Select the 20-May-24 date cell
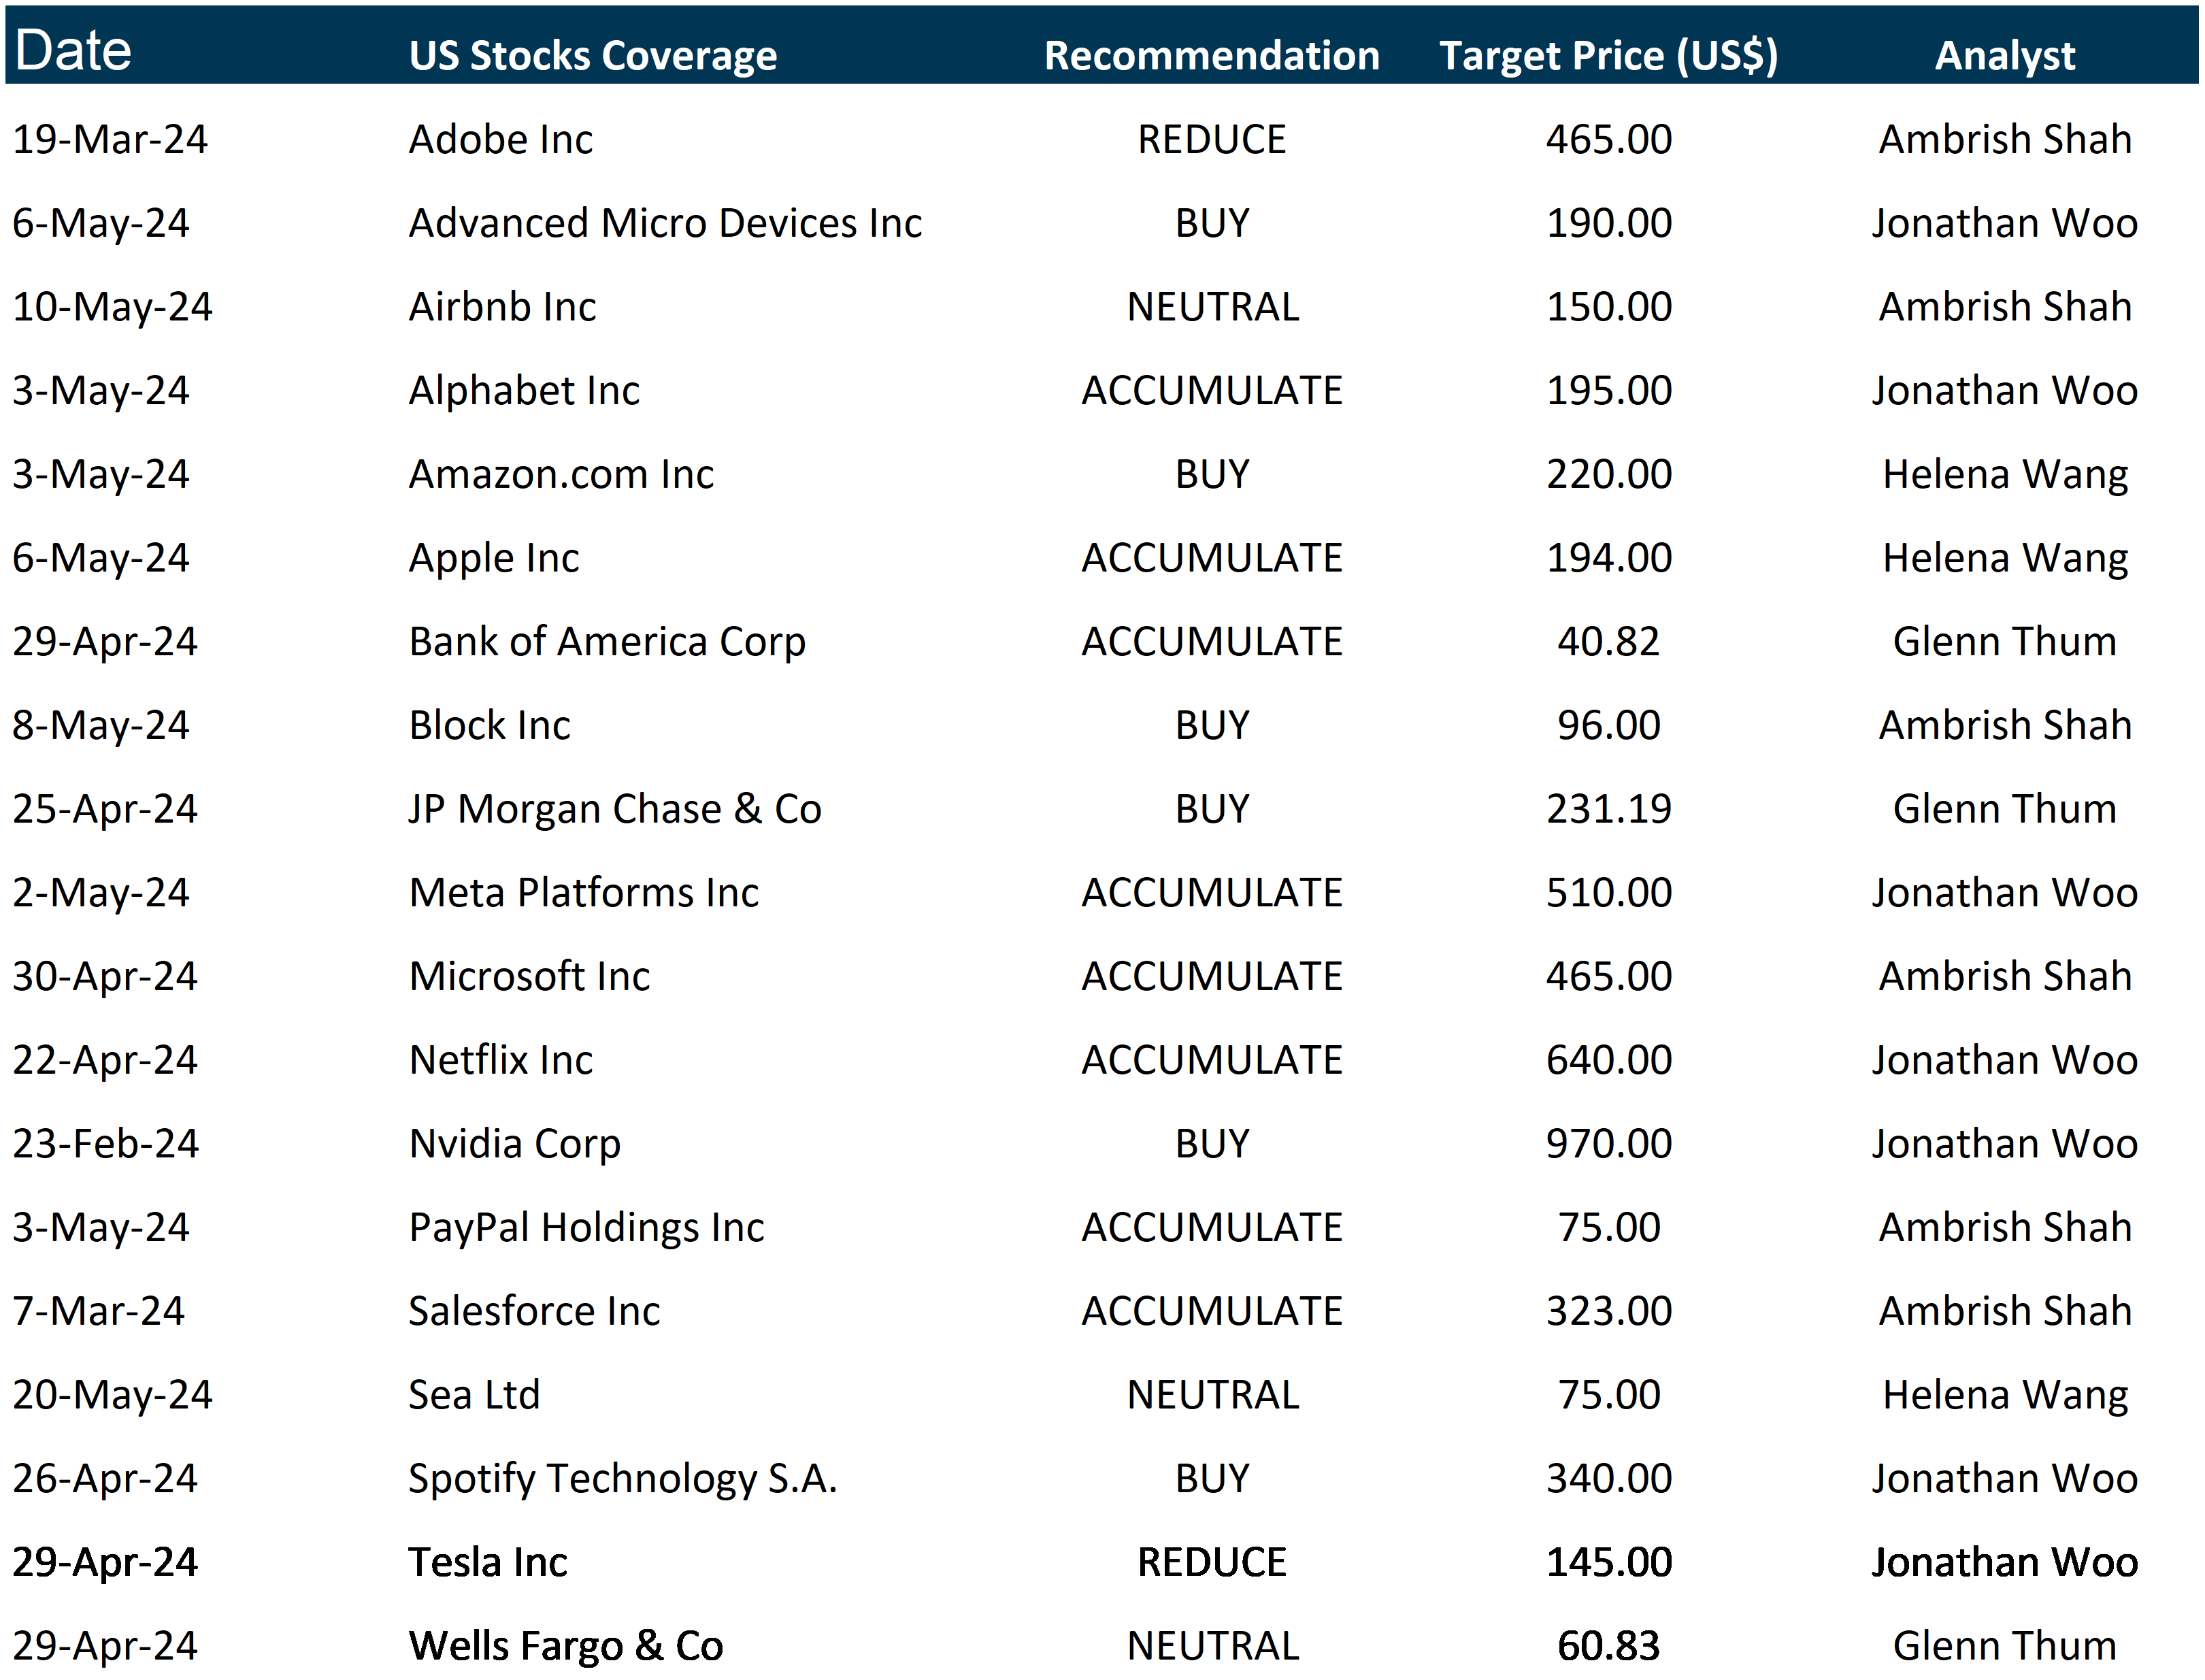2205x1680 pixels. (x=112, y=1394)
